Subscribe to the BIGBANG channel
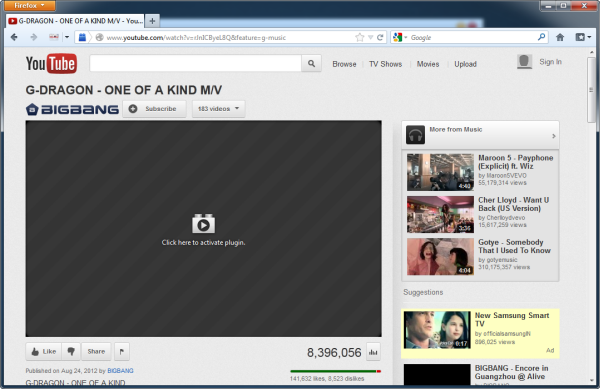Screen dimensions: 600x389 point(154,109)
